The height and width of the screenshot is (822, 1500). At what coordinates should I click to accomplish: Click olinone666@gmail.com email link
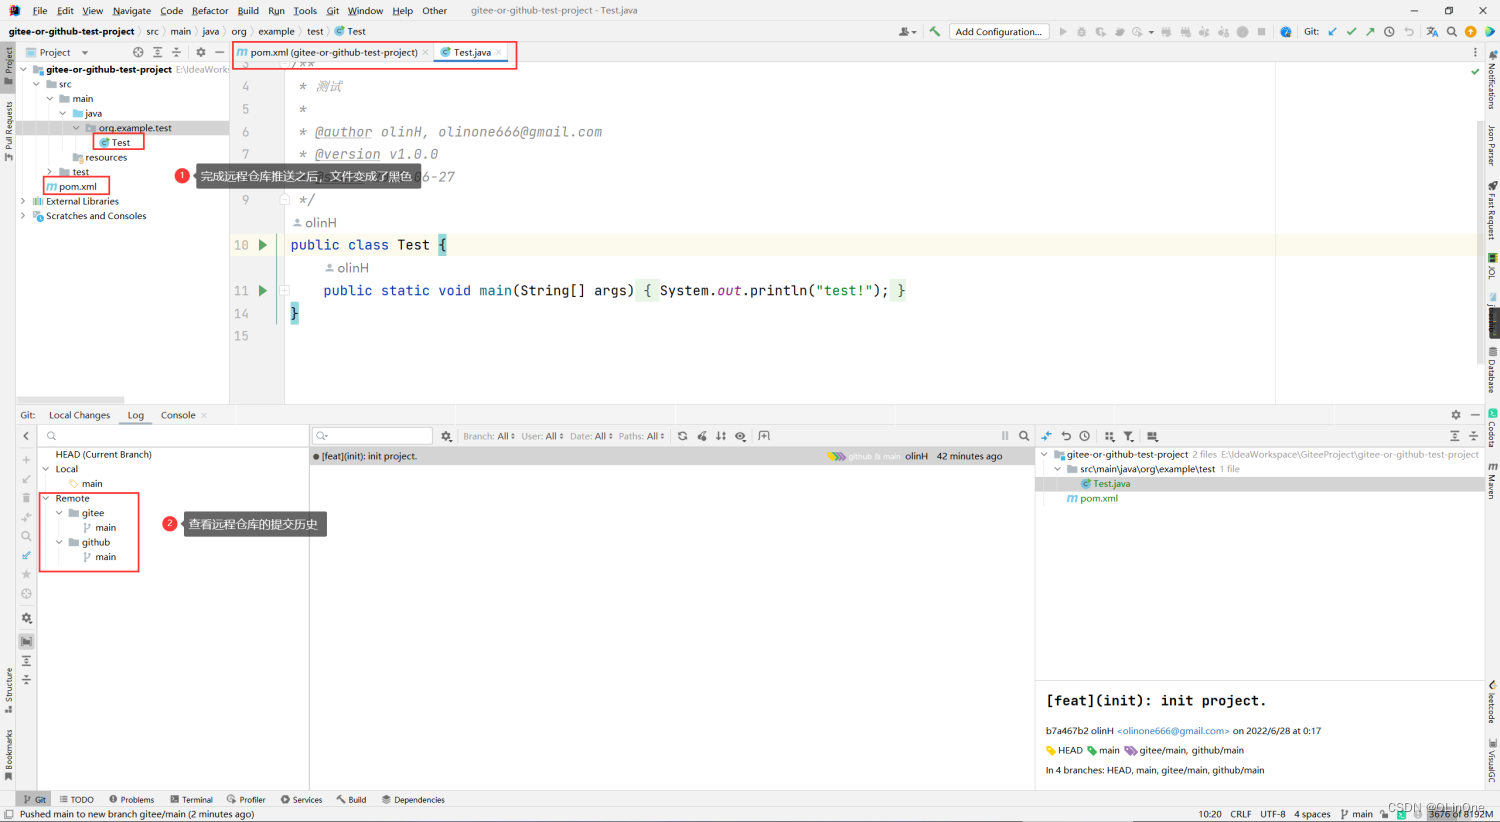1173,731
